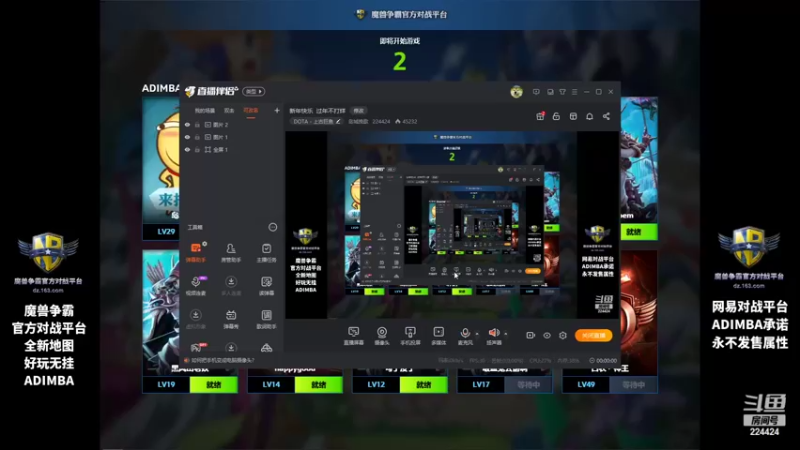The width and height of the screenshot is (800, 450).
Task: Click the 修改 button beside stream title
Action: click(x=359, y=111)
